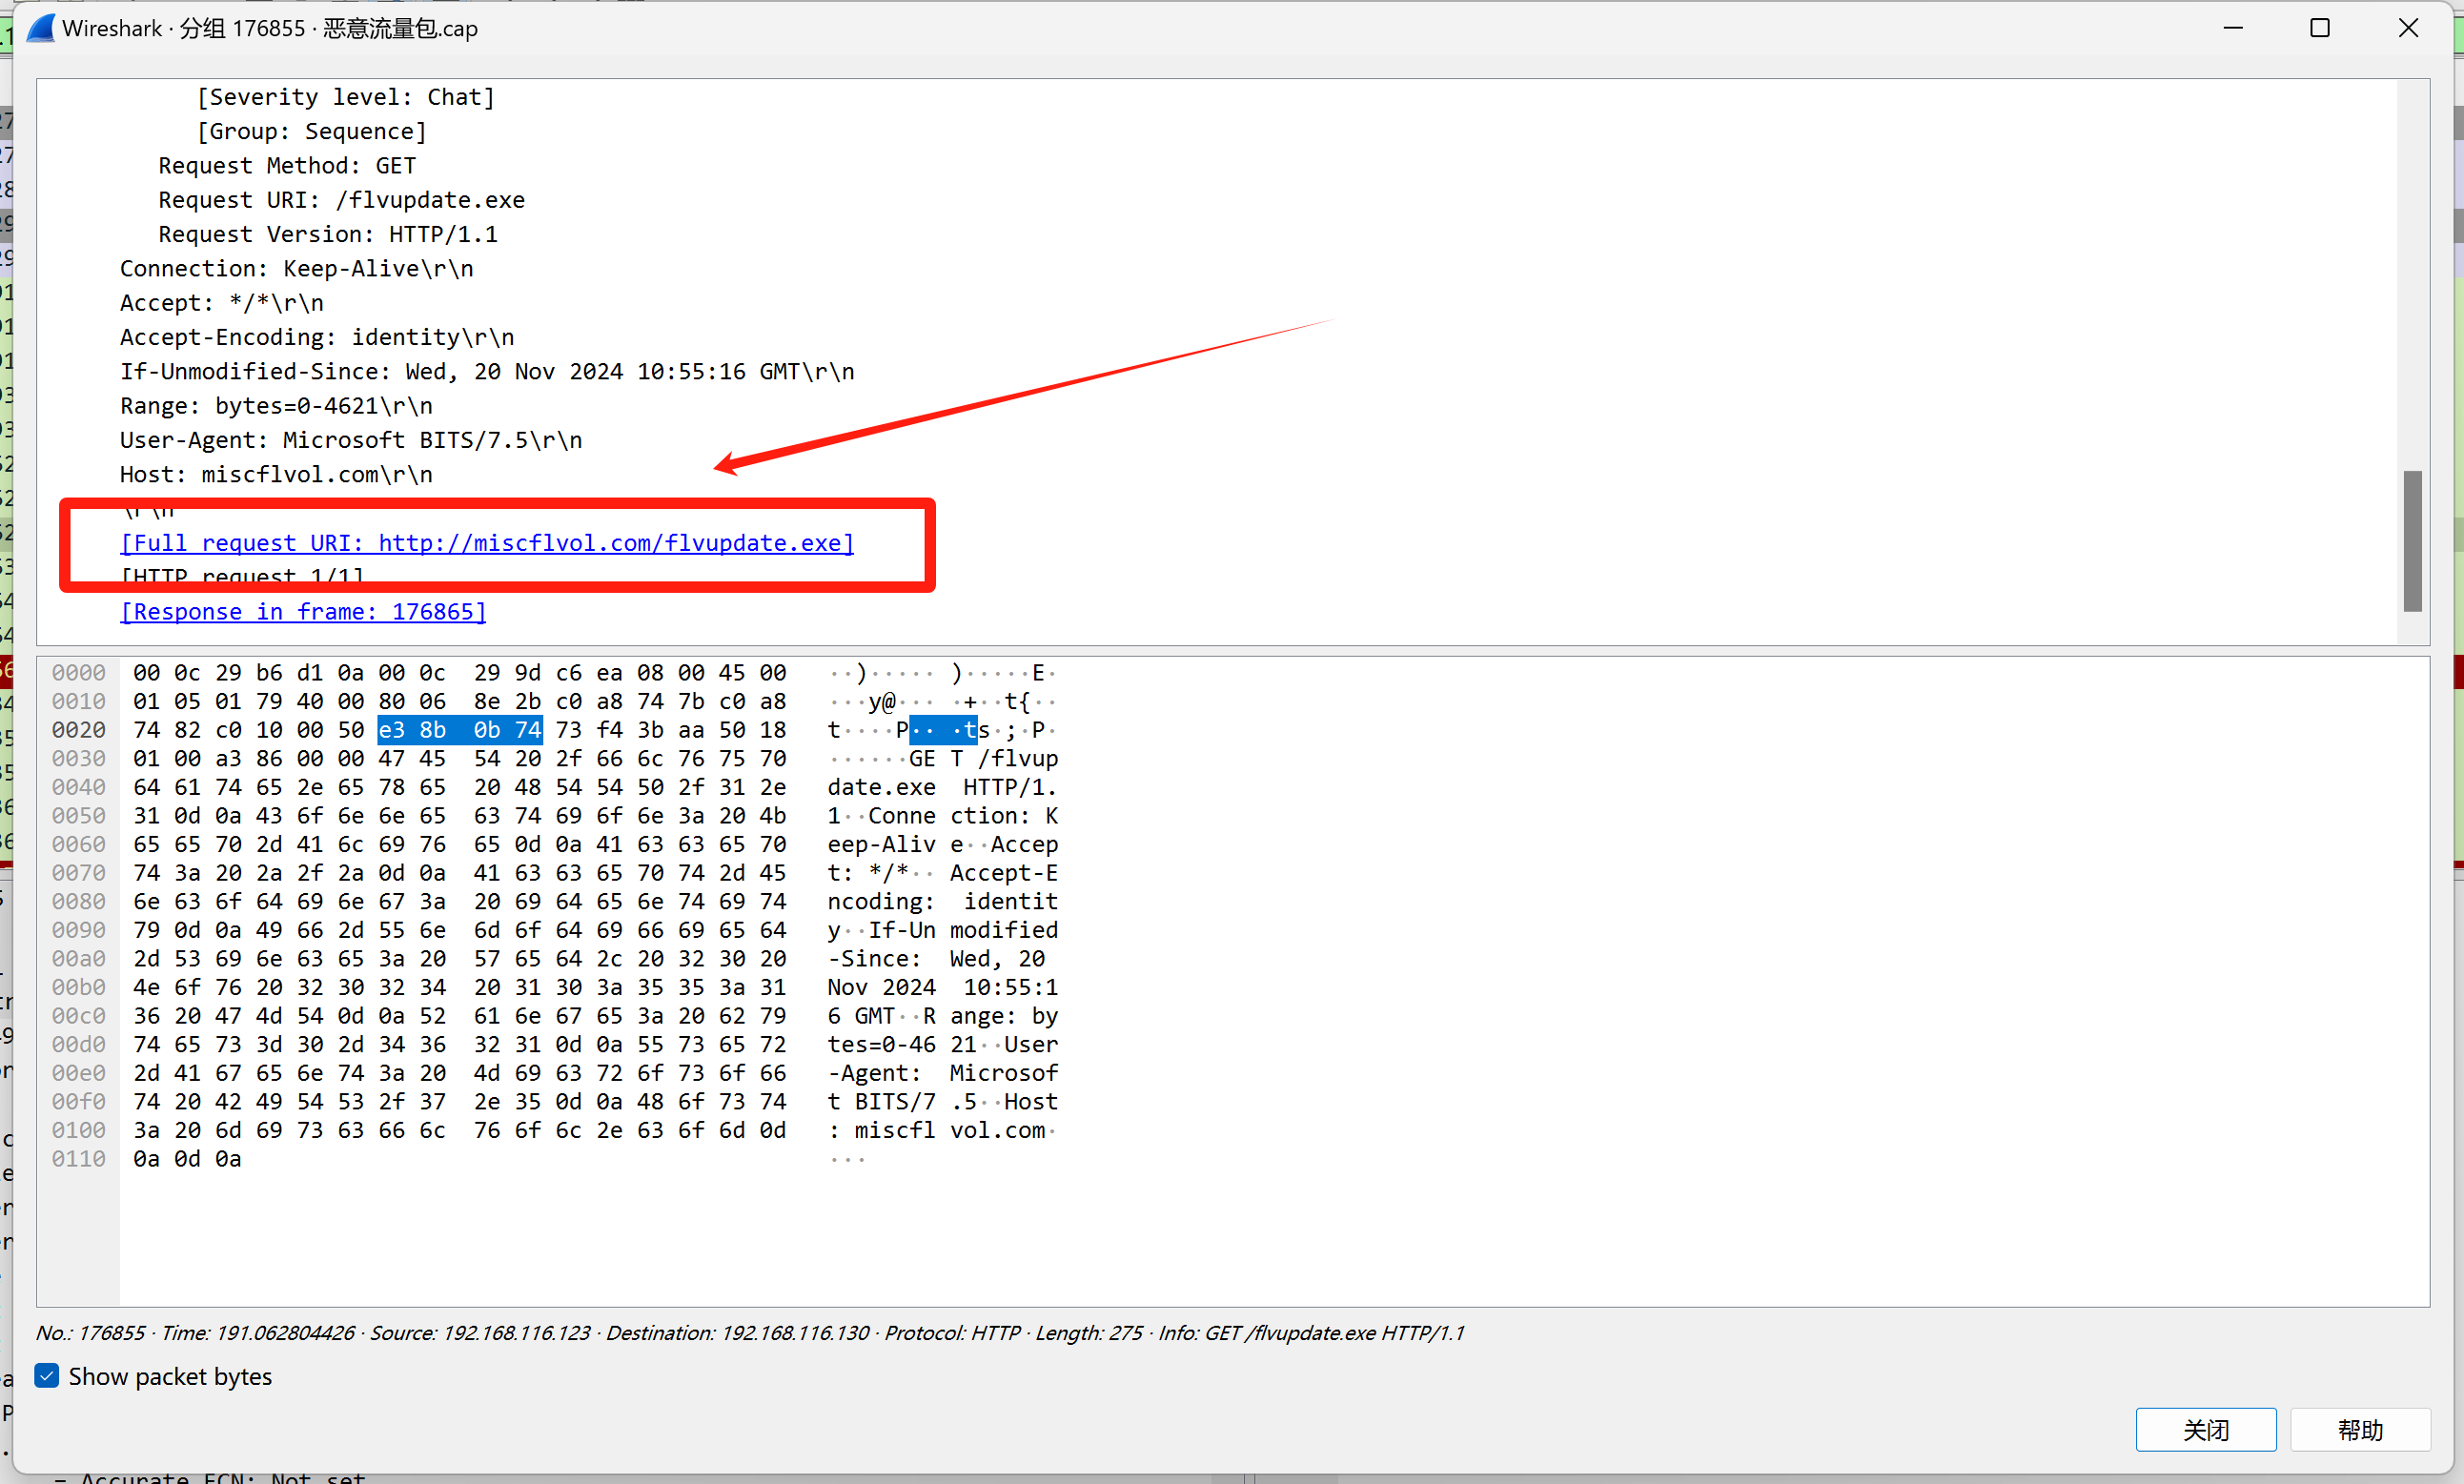The height and width of the screenshot is (1484, 2464).
Task: Click the ASCII text 'date.exe HTTP/1.'
Action: click(942, 787)
